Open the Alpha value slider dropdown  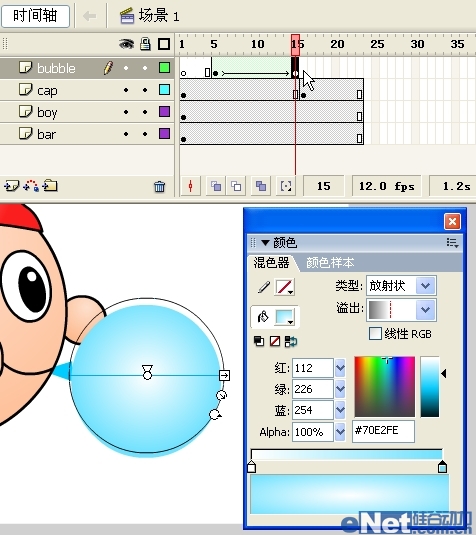pos(340,432)
